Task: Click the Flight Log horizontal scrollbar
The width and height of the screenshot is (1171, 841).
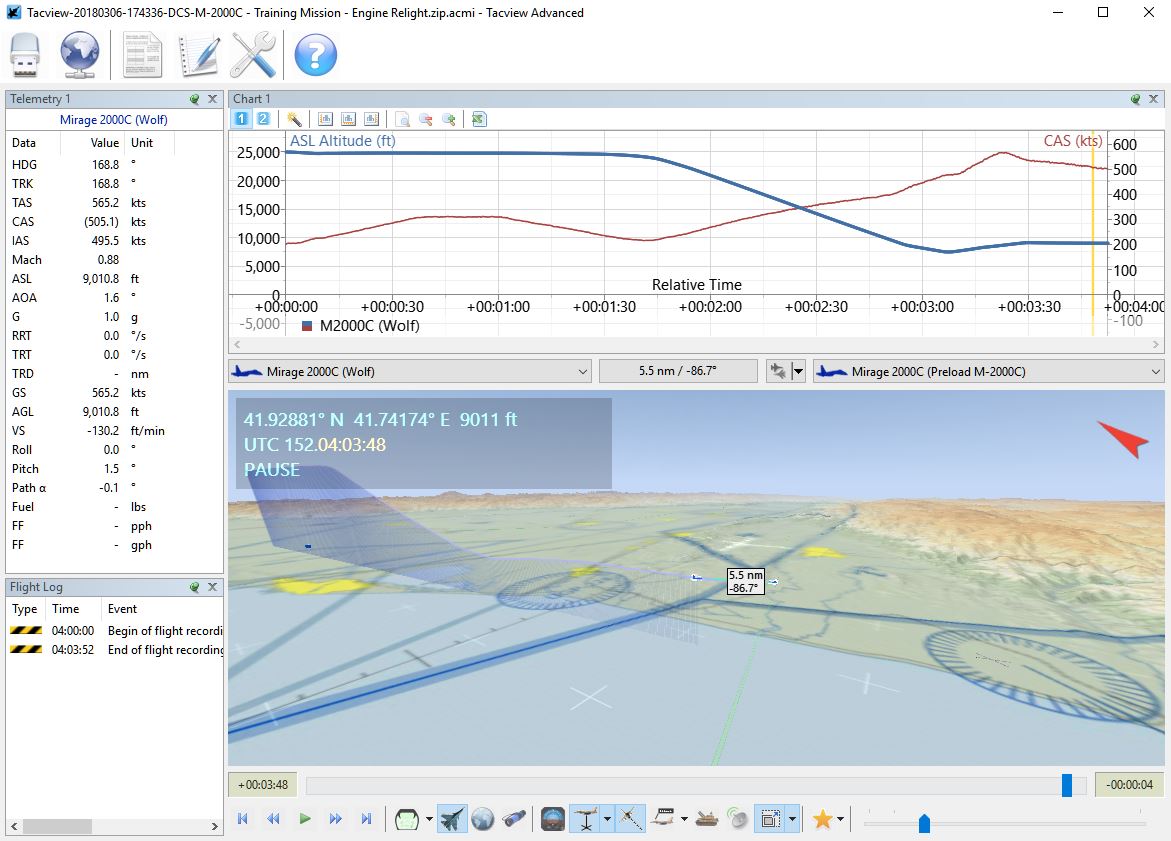Action: [115, 826]
